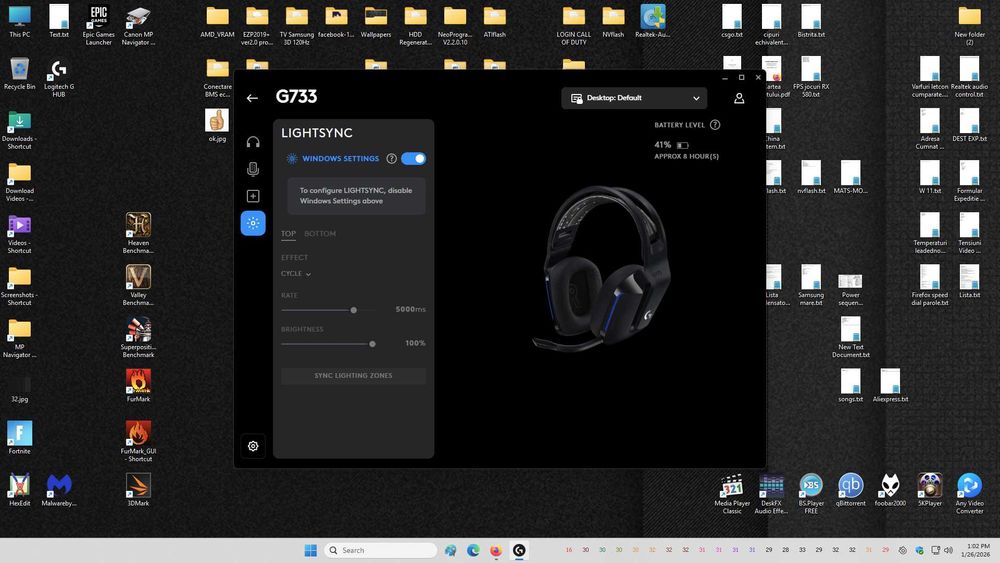Go back with the arrow beside G733
Viewport: 1000px width, 563px height.
point(252,98)
